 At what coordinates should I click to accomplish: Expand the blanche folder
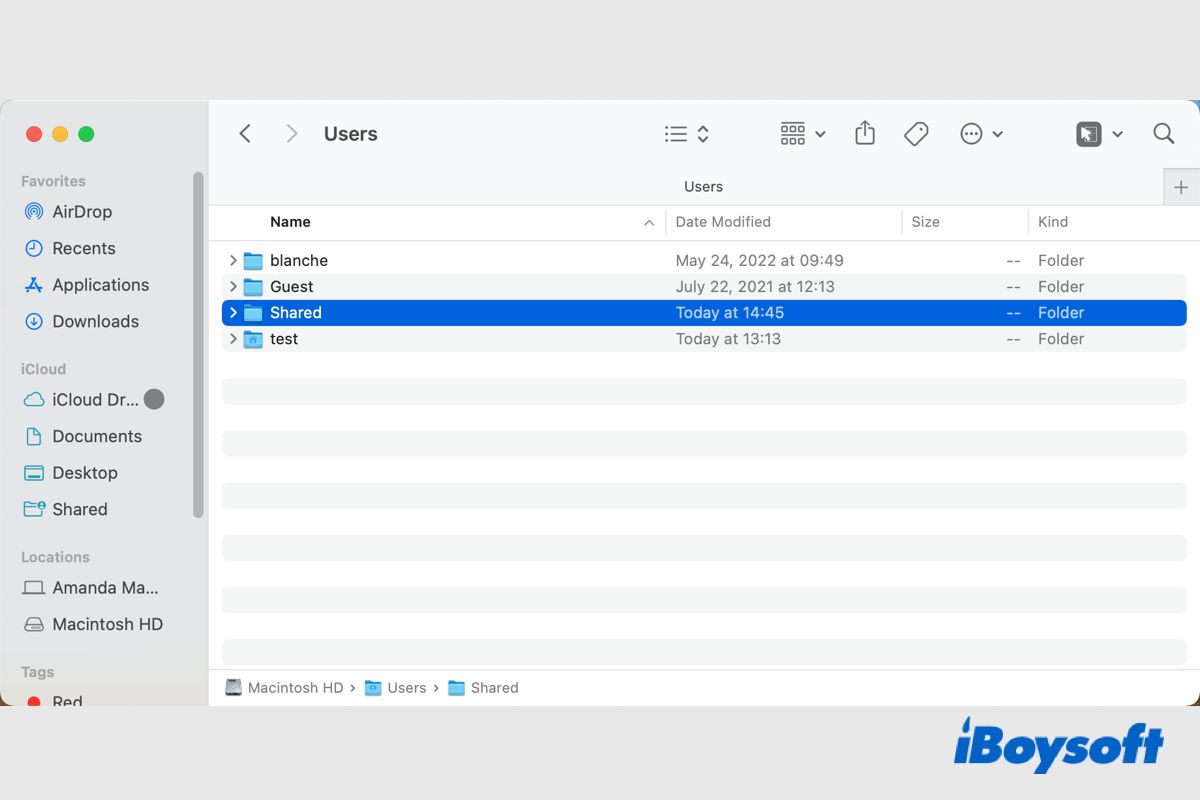point(233,260)
